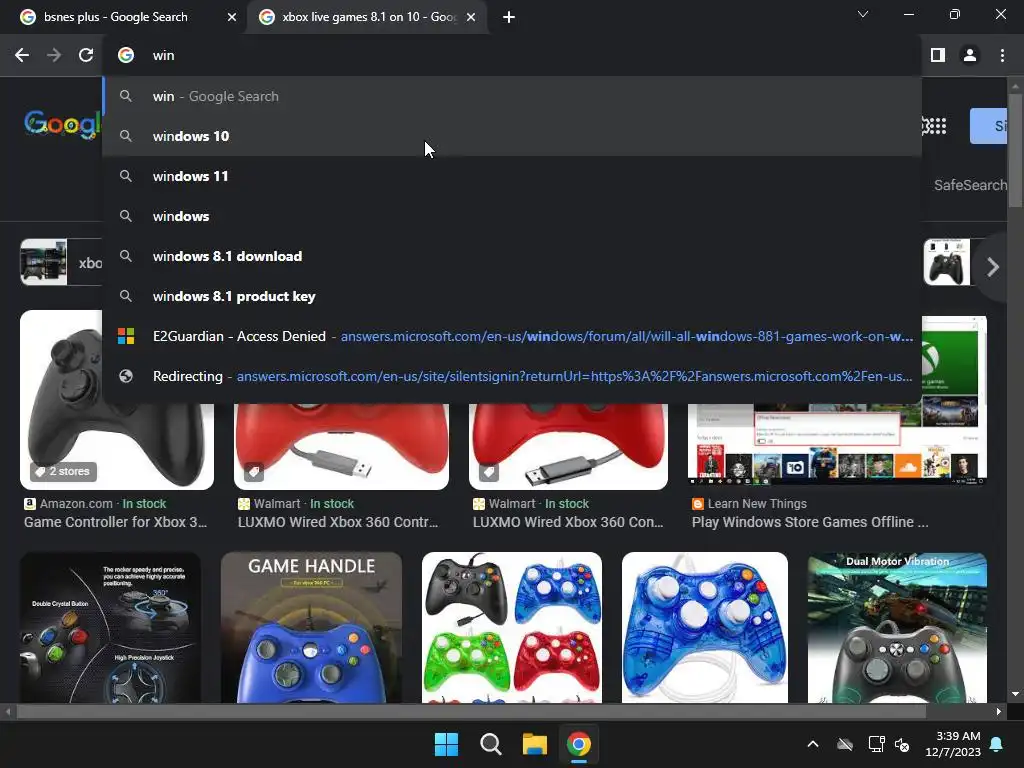Open GAME HANDLE blue controller image
Viewport: 1024px width, 768px height.
pyautogui.click(x=312, y=628)
